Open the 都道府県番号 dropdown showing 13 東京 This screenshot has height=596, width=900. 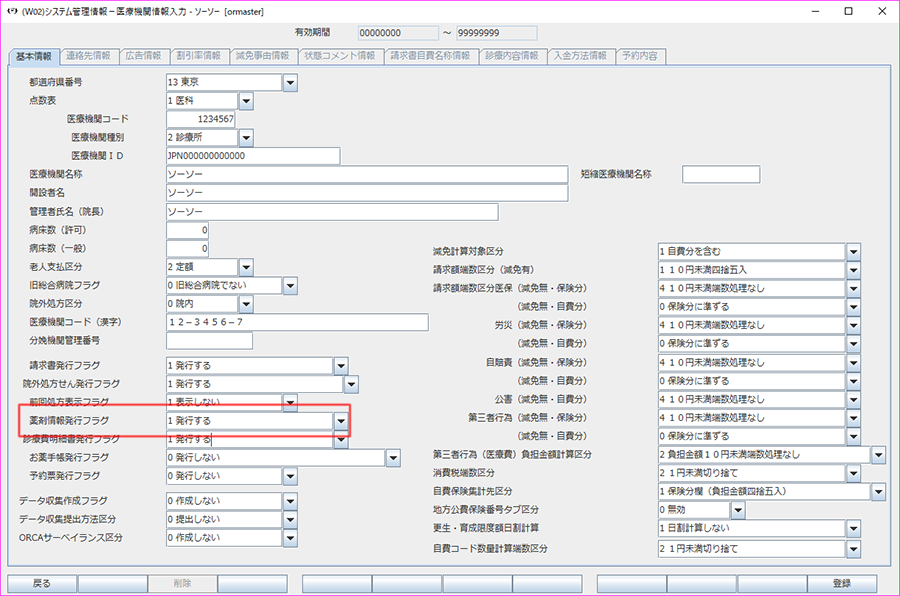(x=290, y=82)
